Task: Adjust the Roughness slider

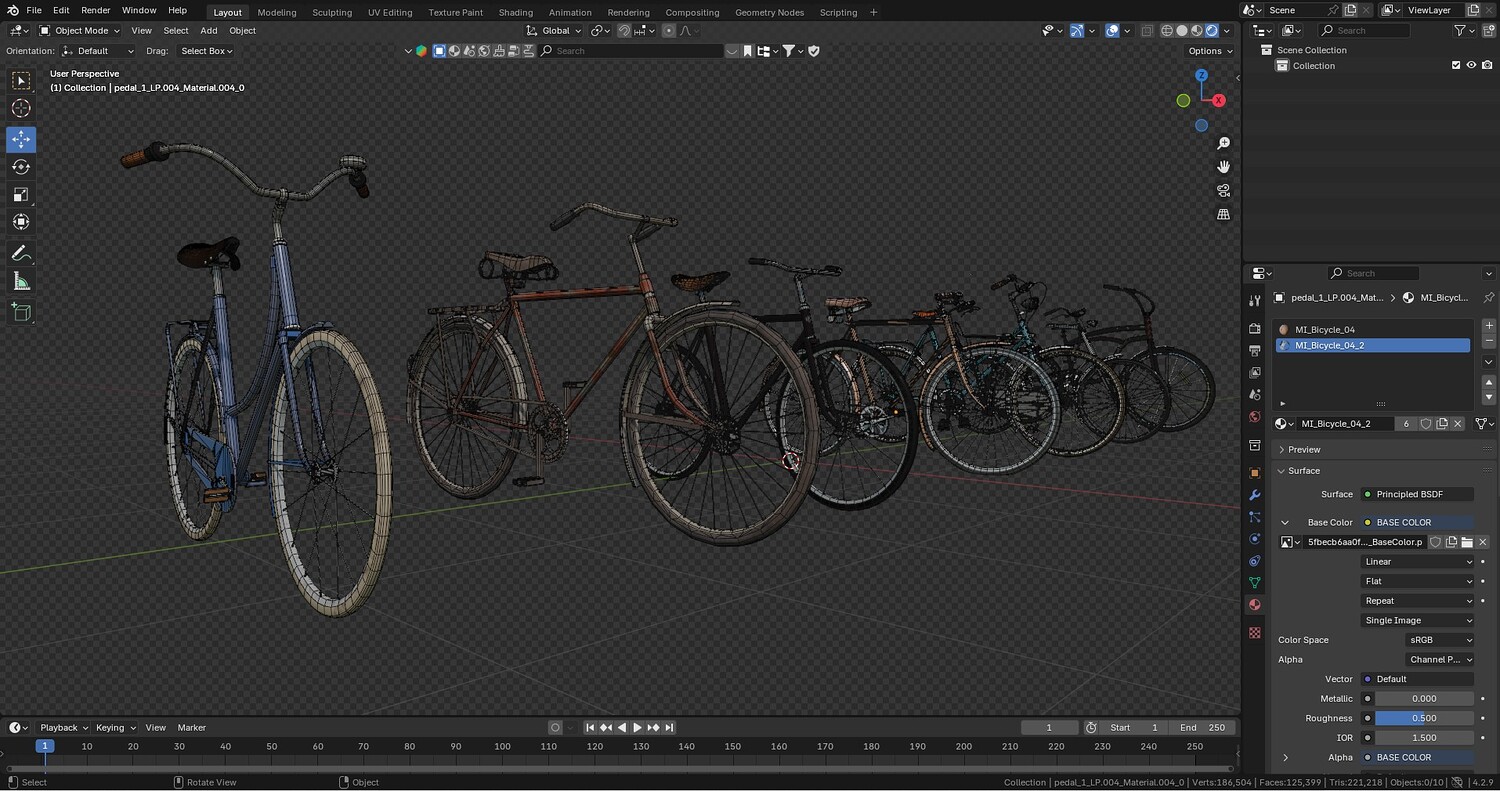Action: (1424, 718)
